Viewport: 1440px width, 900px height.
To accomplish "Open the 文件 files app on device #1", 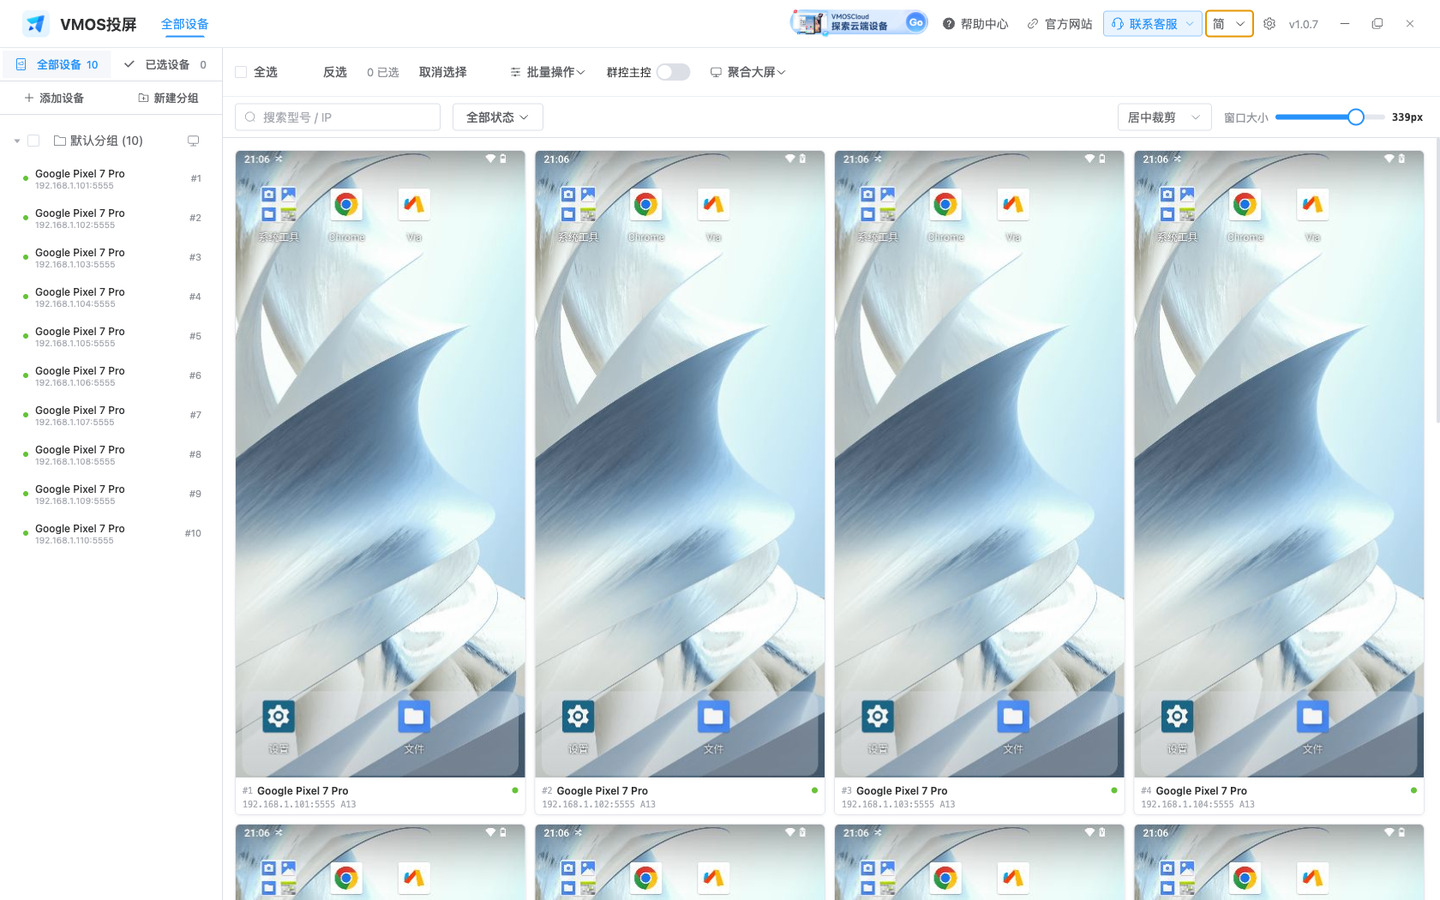I will [x=414, y=716].
